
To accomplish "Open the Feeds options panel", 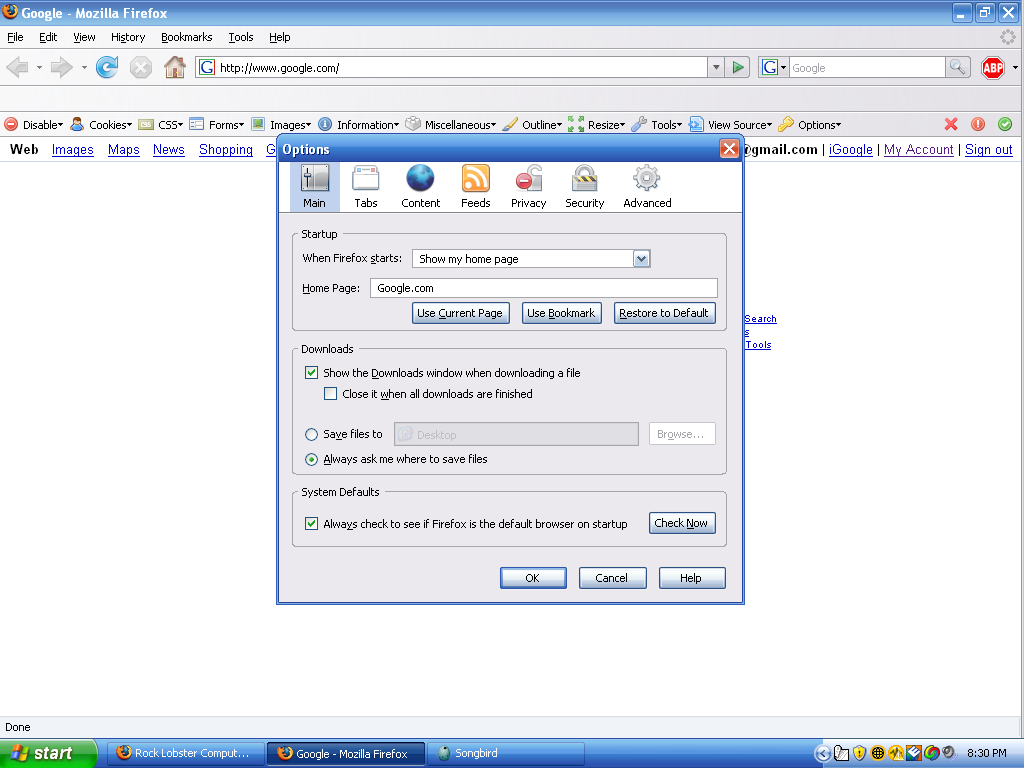I will click(x=475, y=187).
